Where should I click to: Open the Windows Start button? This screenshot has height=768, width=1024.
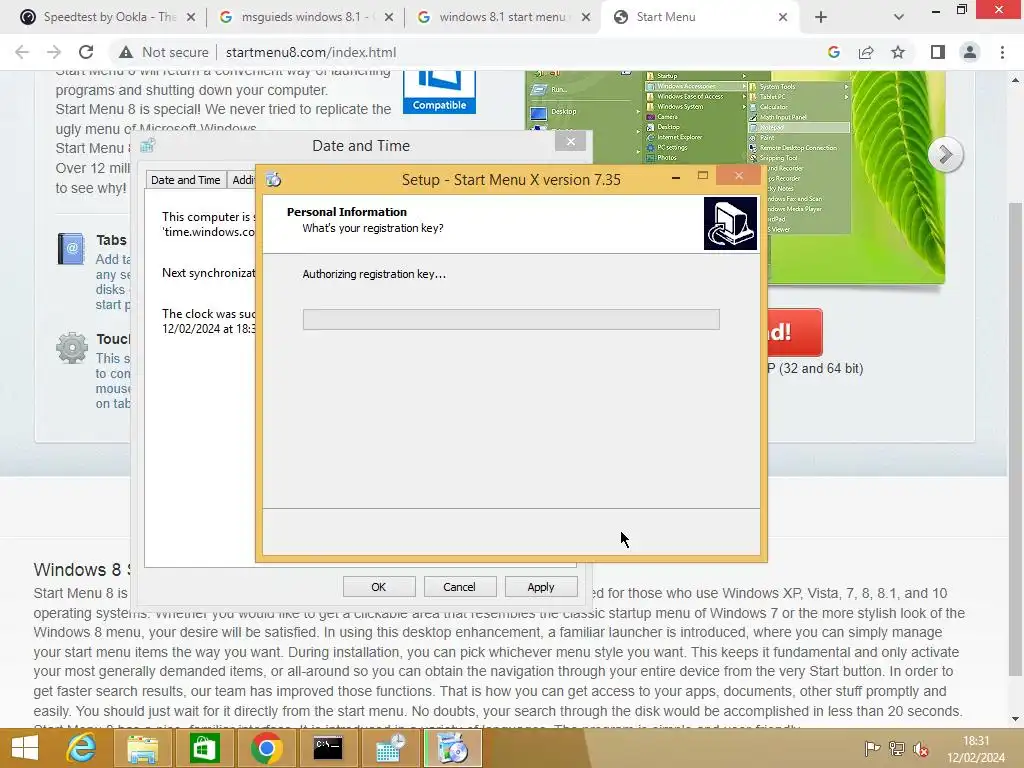tap(25, 748)
